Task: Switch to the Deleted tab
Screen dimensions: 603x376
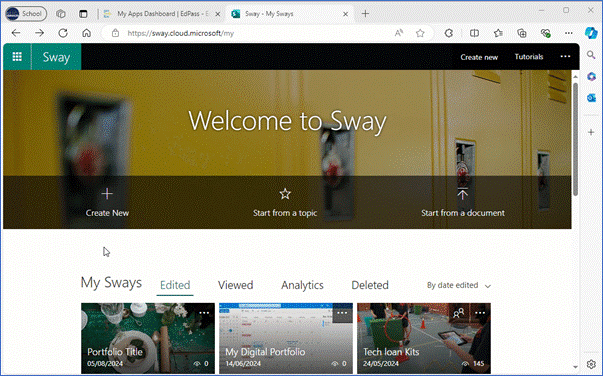Action: point(370,285)
